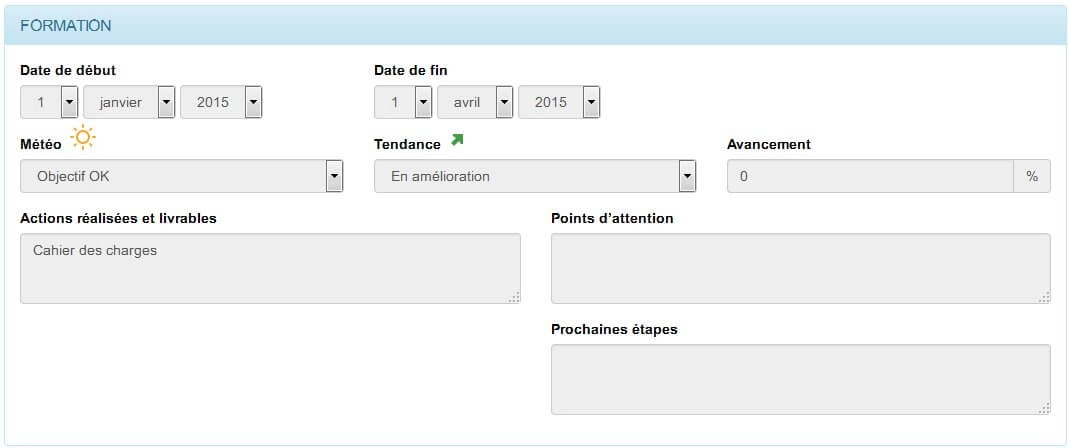Click the percent sign addon of Avancement
Image resolution: width=1070 pixels, height=448 pixels.
pyautogui.click(x=1032, y=177)
